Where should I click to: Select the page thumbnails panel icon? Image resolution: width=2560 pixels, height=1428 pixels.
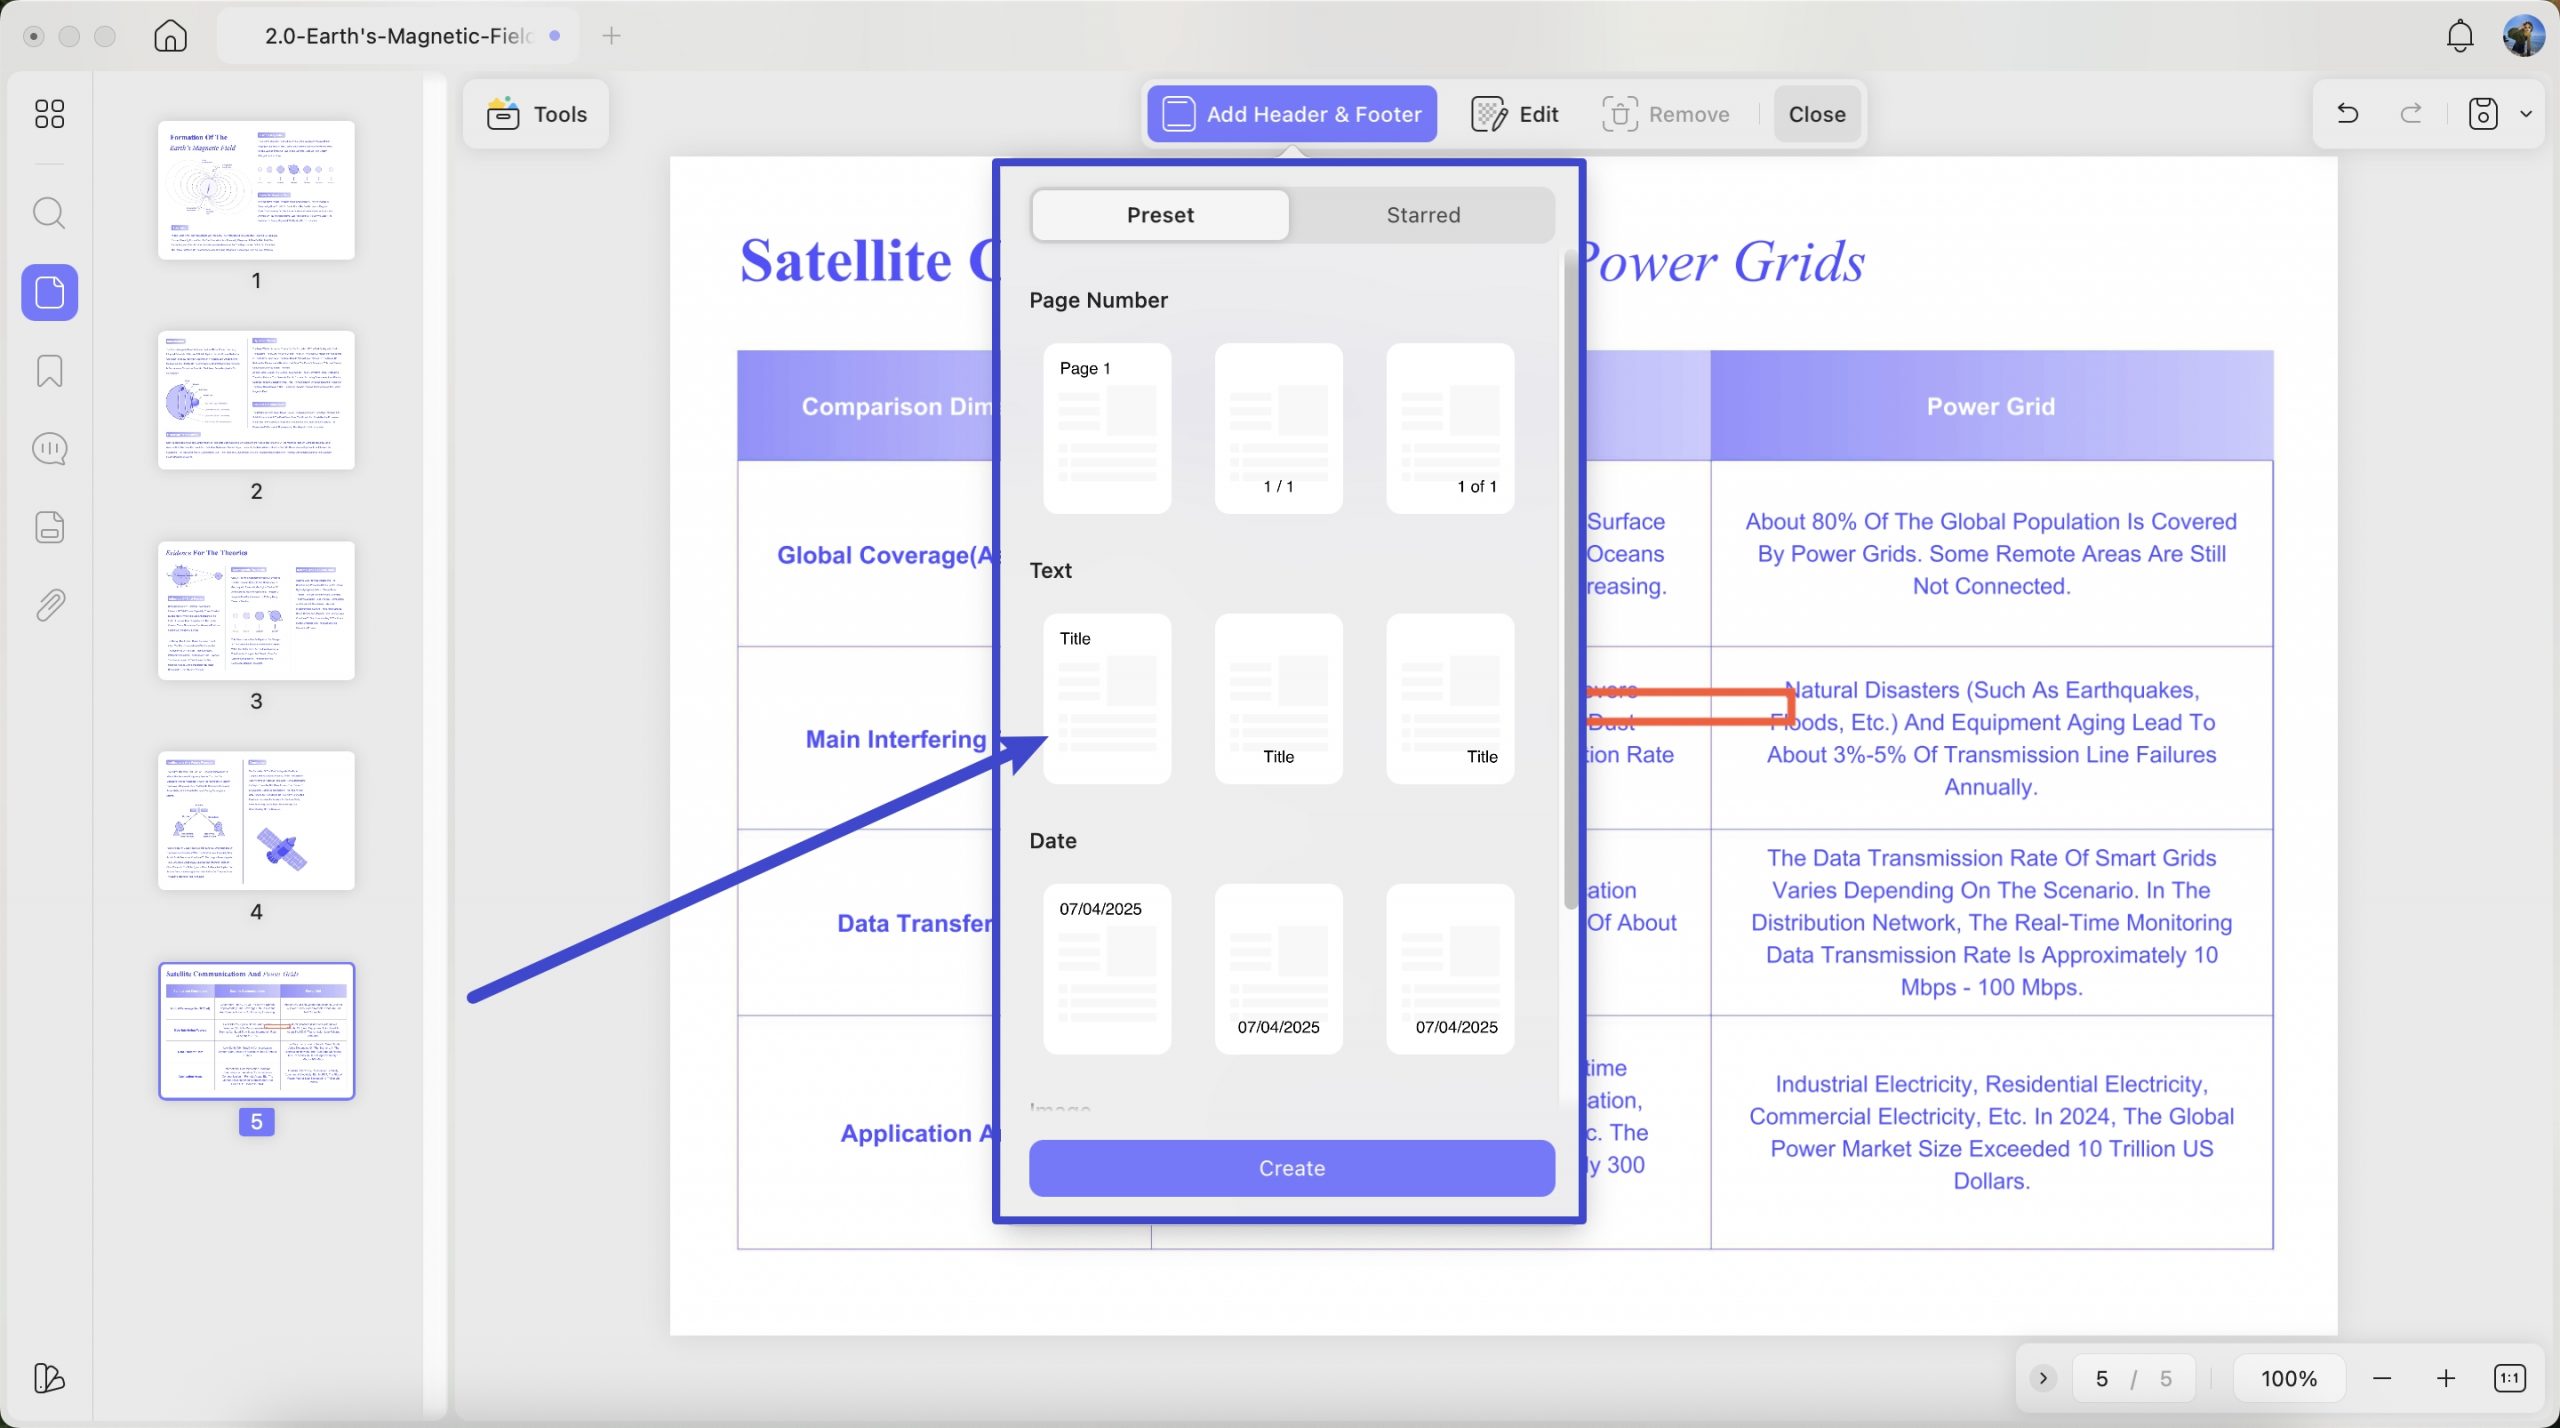[x=49, y=292]
